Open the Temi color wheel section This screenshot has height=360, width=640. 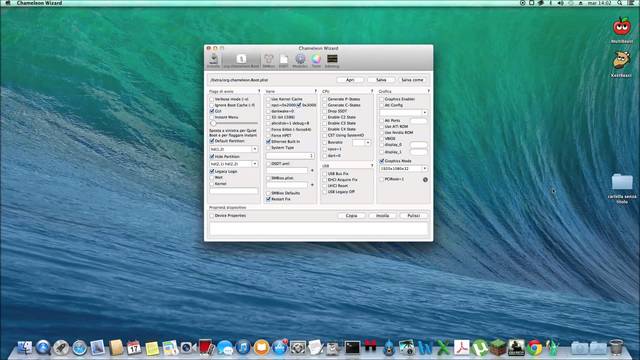(x=316, y=60)
